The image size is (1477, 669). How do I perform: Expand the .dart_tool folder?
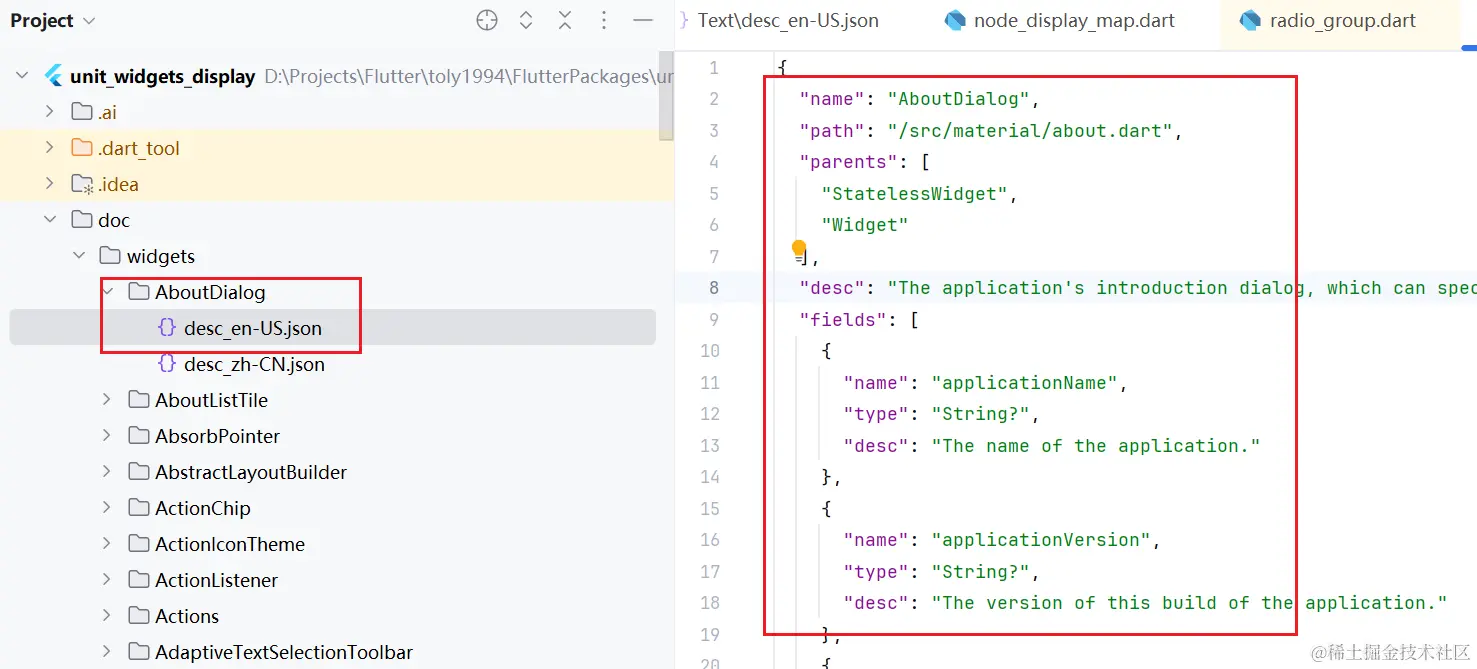tap(50, 148)
